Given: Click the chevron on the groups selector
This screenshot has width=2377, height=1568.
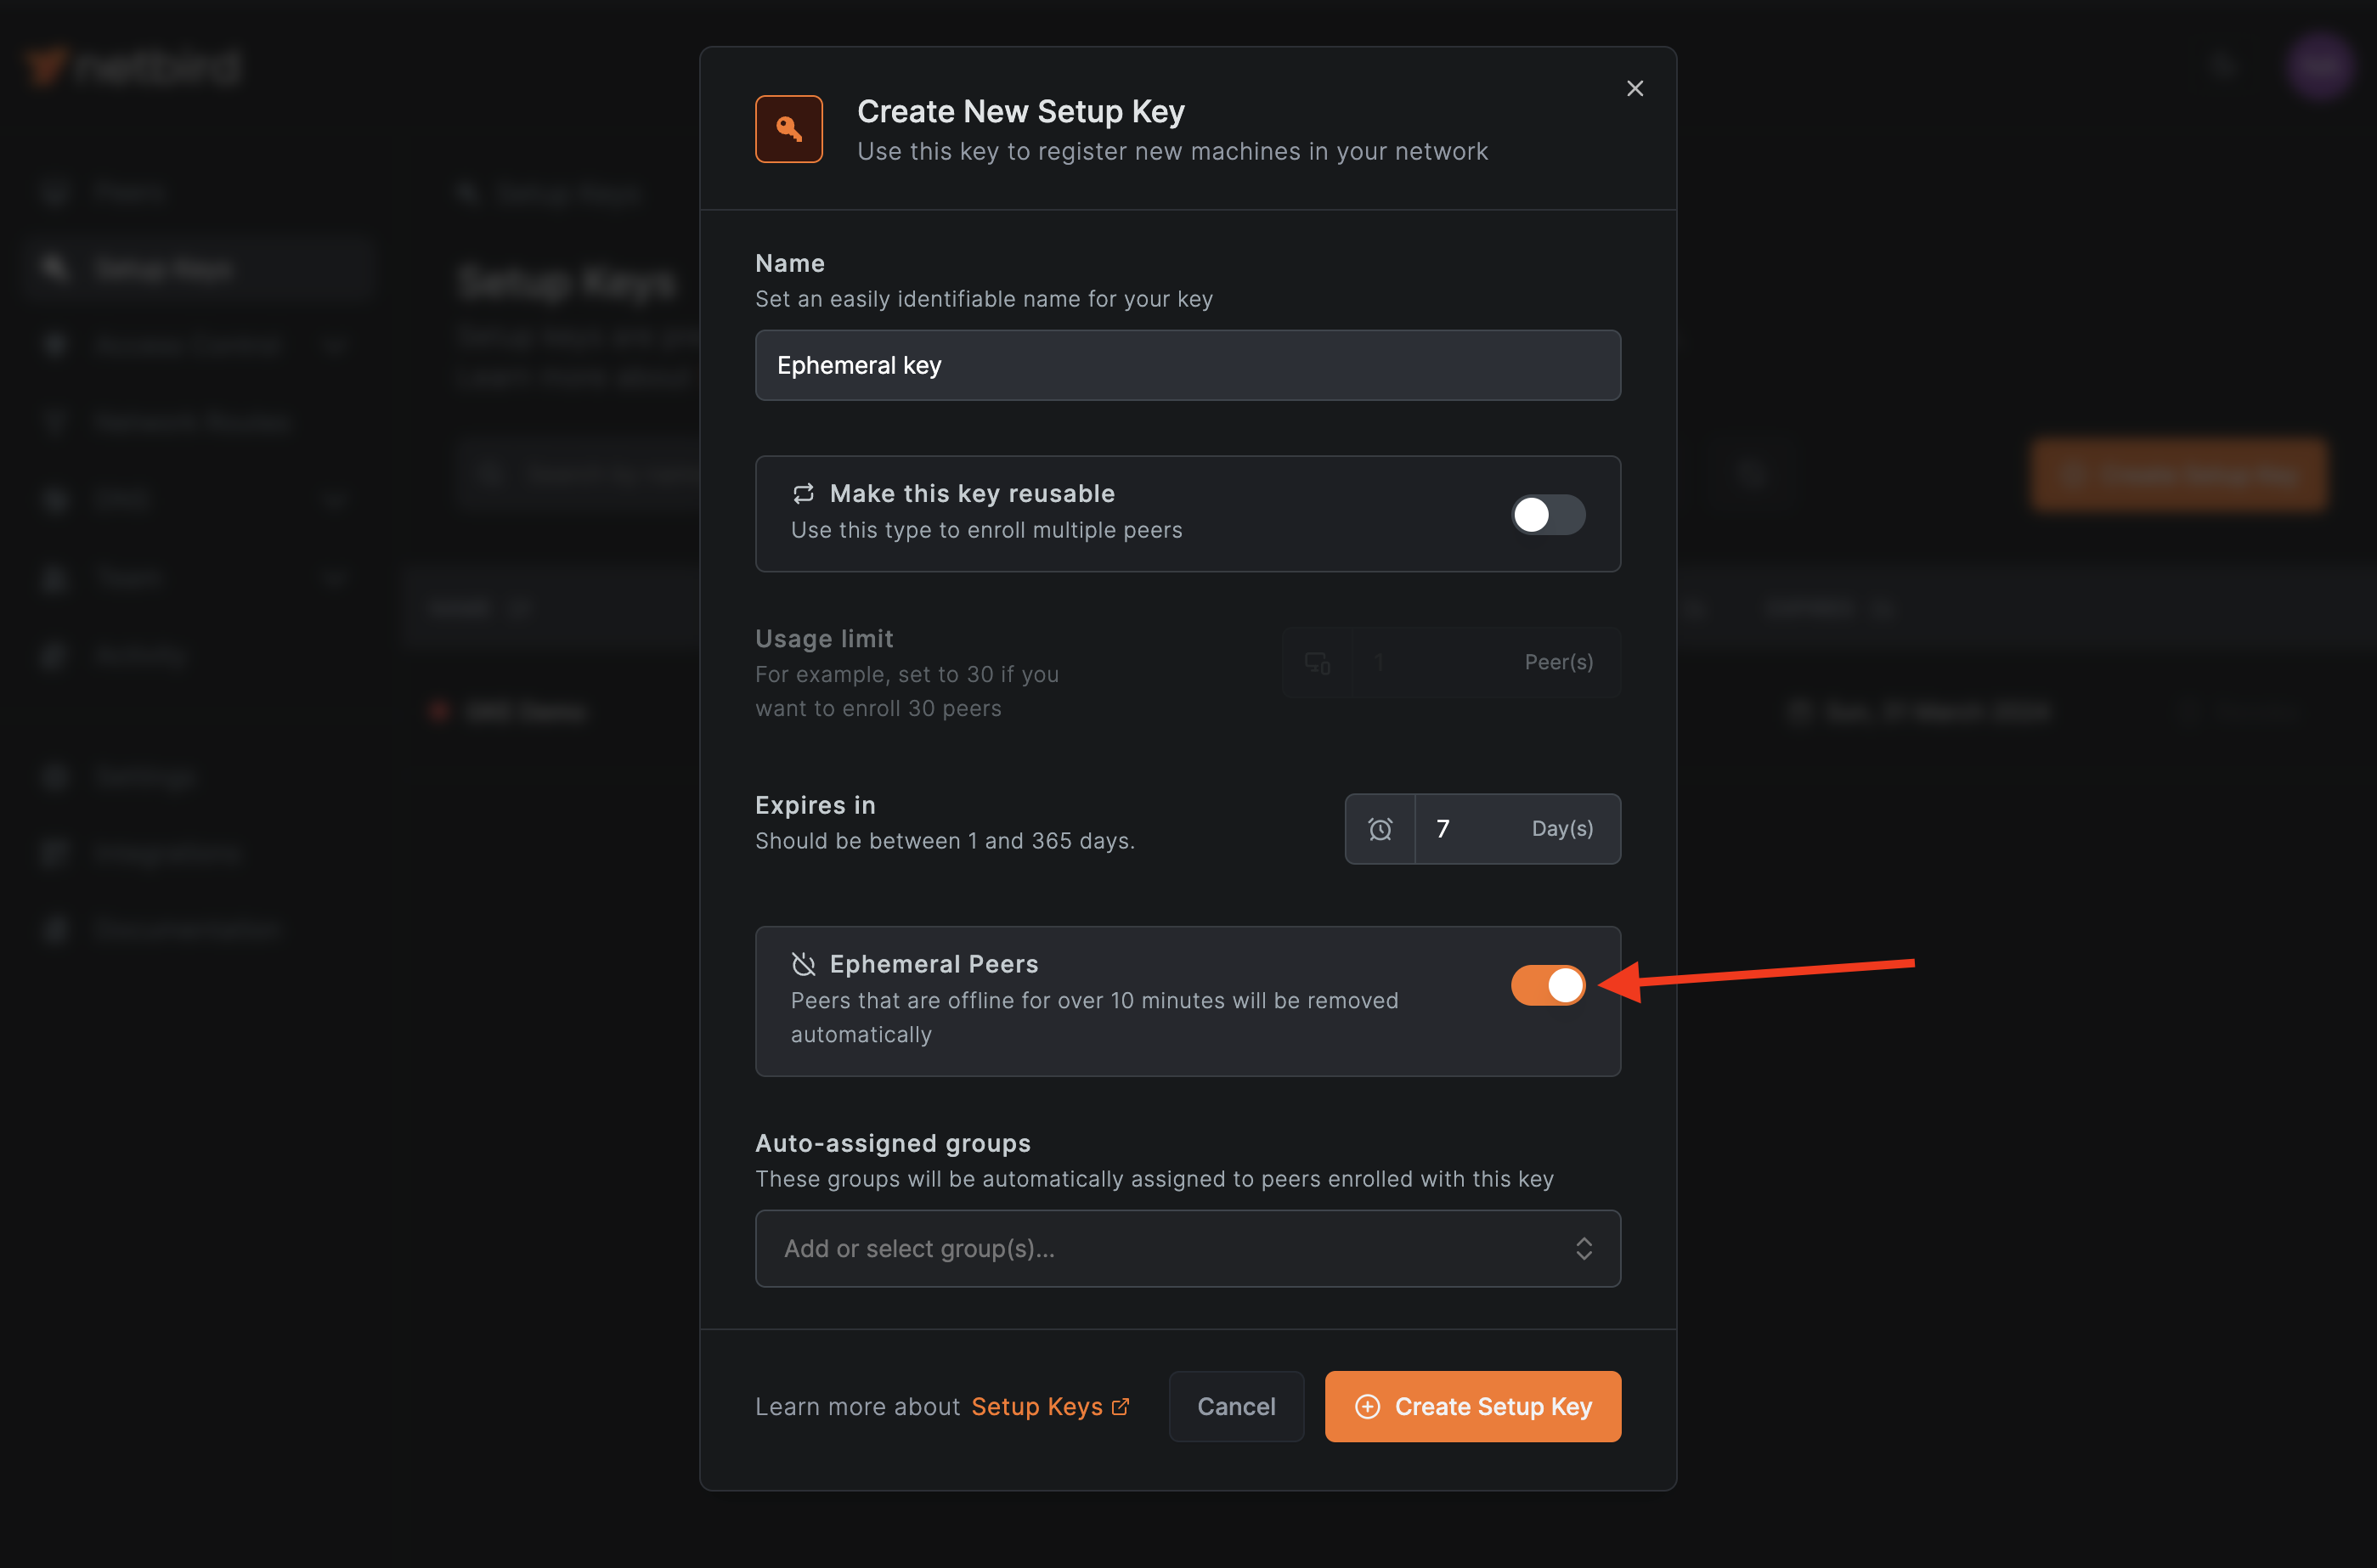Looking at the screenshot, I should [x=1584, y=1248].
